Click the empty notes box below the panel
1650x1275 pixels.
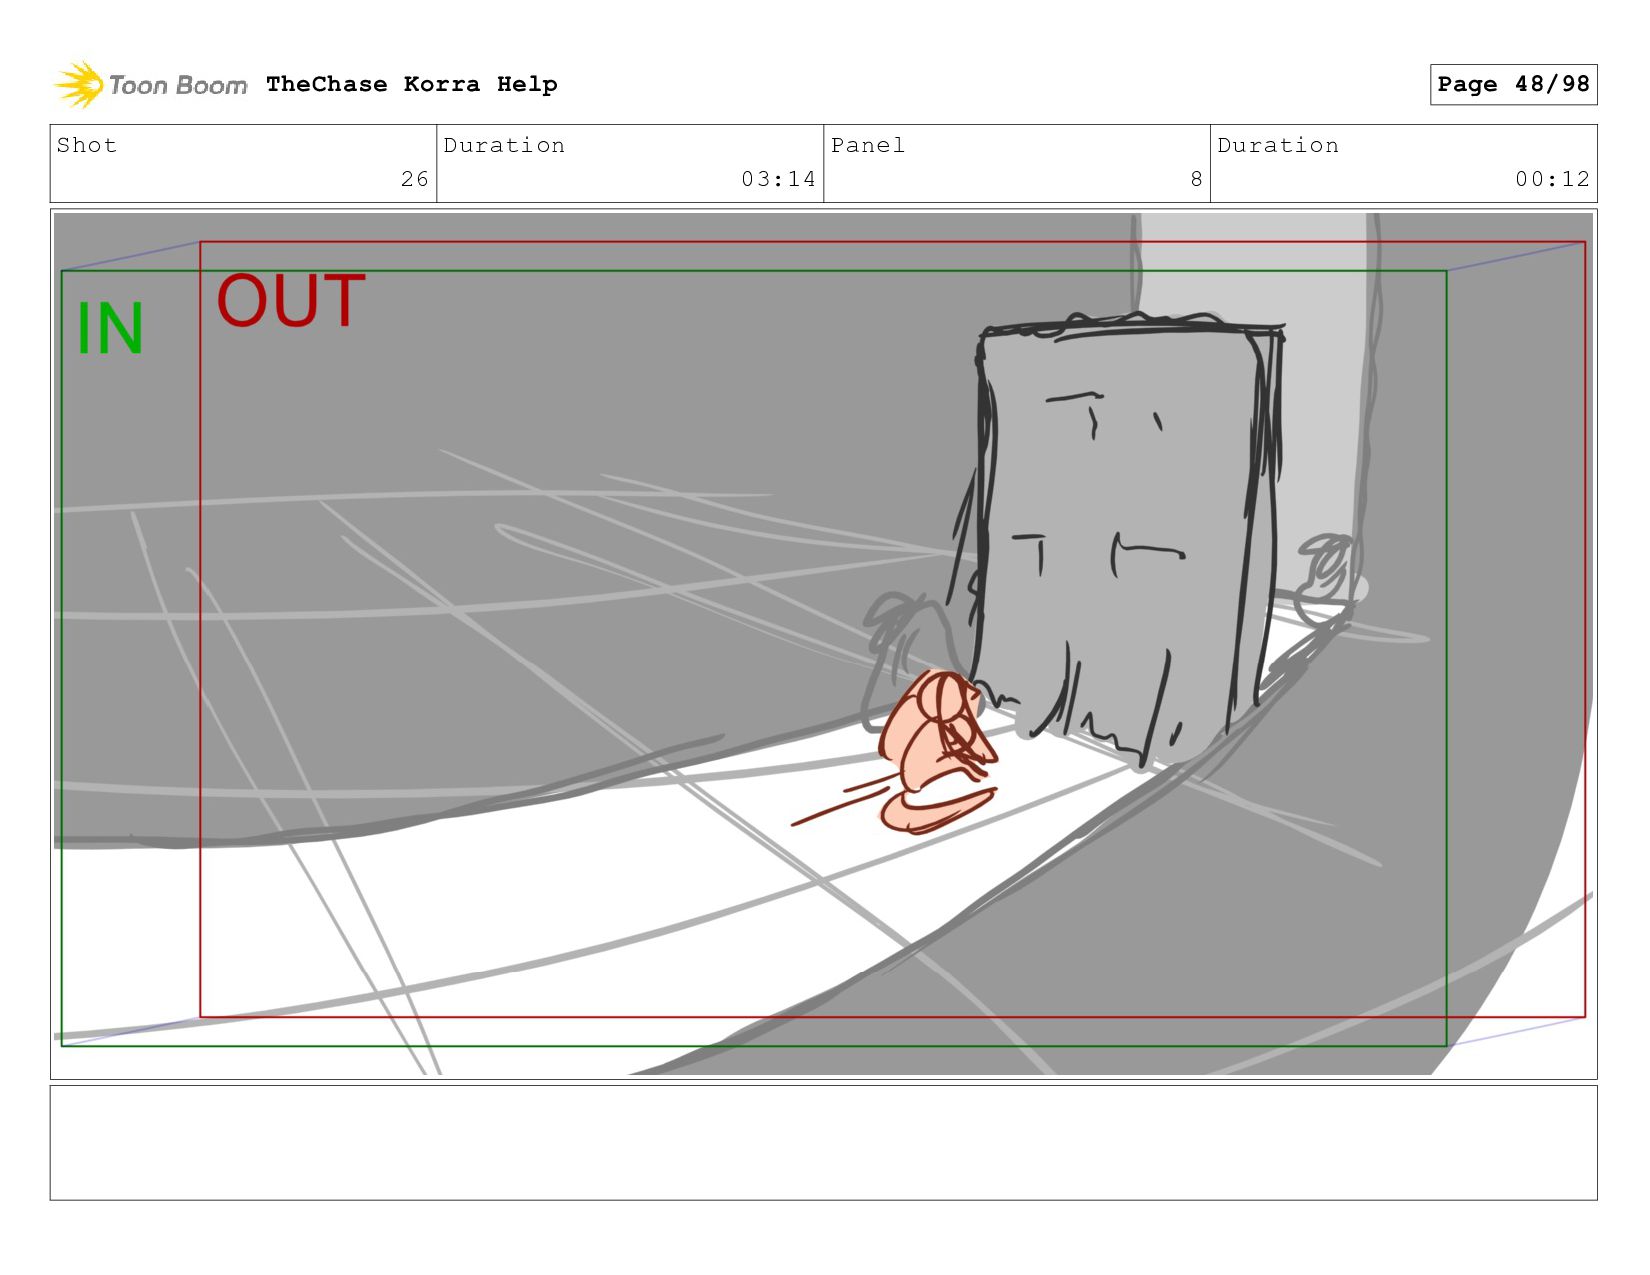click(823, 1143)
